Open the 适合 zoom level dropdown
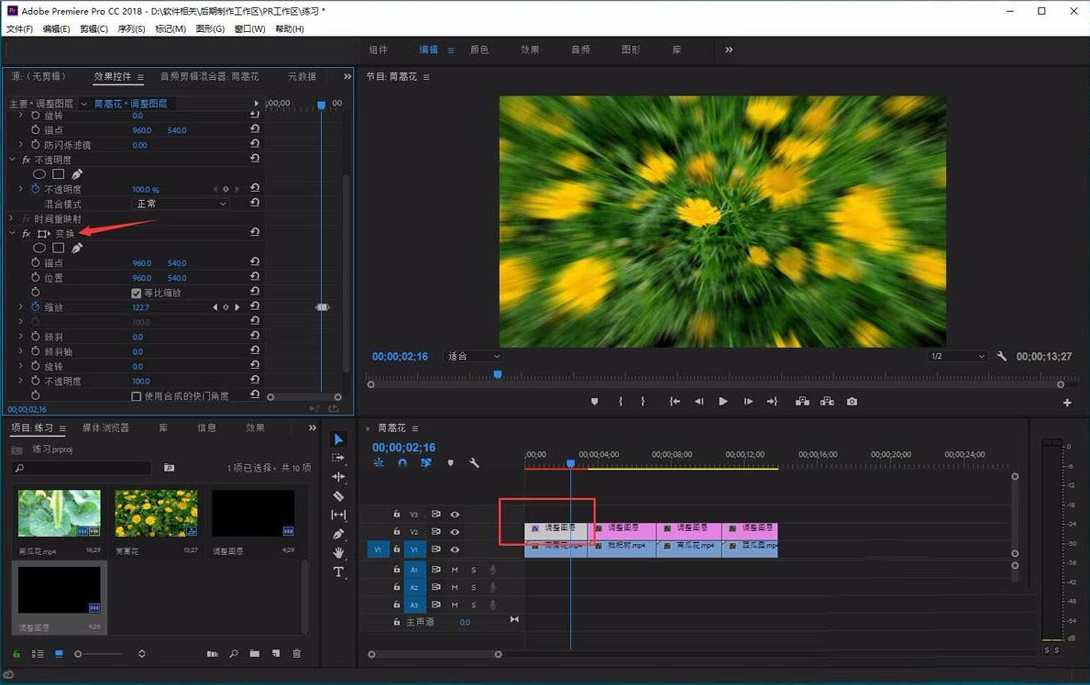Viewport: 1090px width, 685px height. (472, 356)
